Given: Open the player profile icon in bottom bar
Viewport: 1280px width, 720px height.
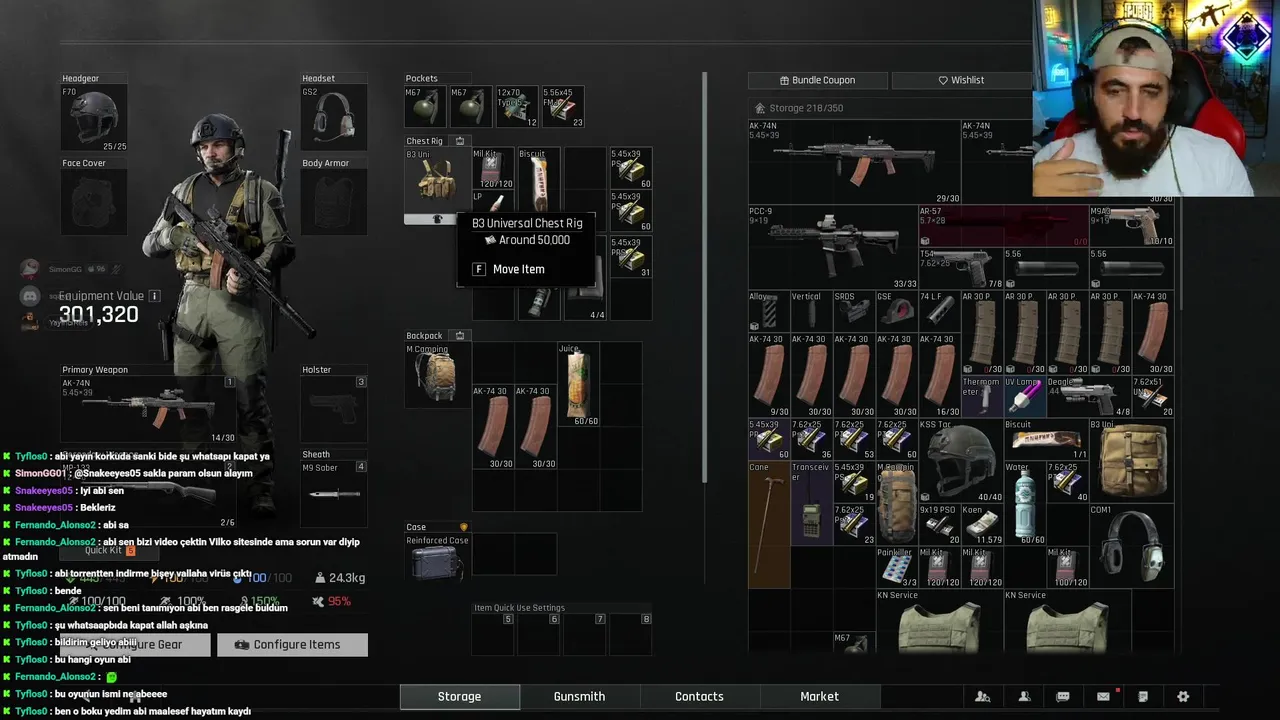Looking at the screenshot, I should click(x=1024, y=697).
